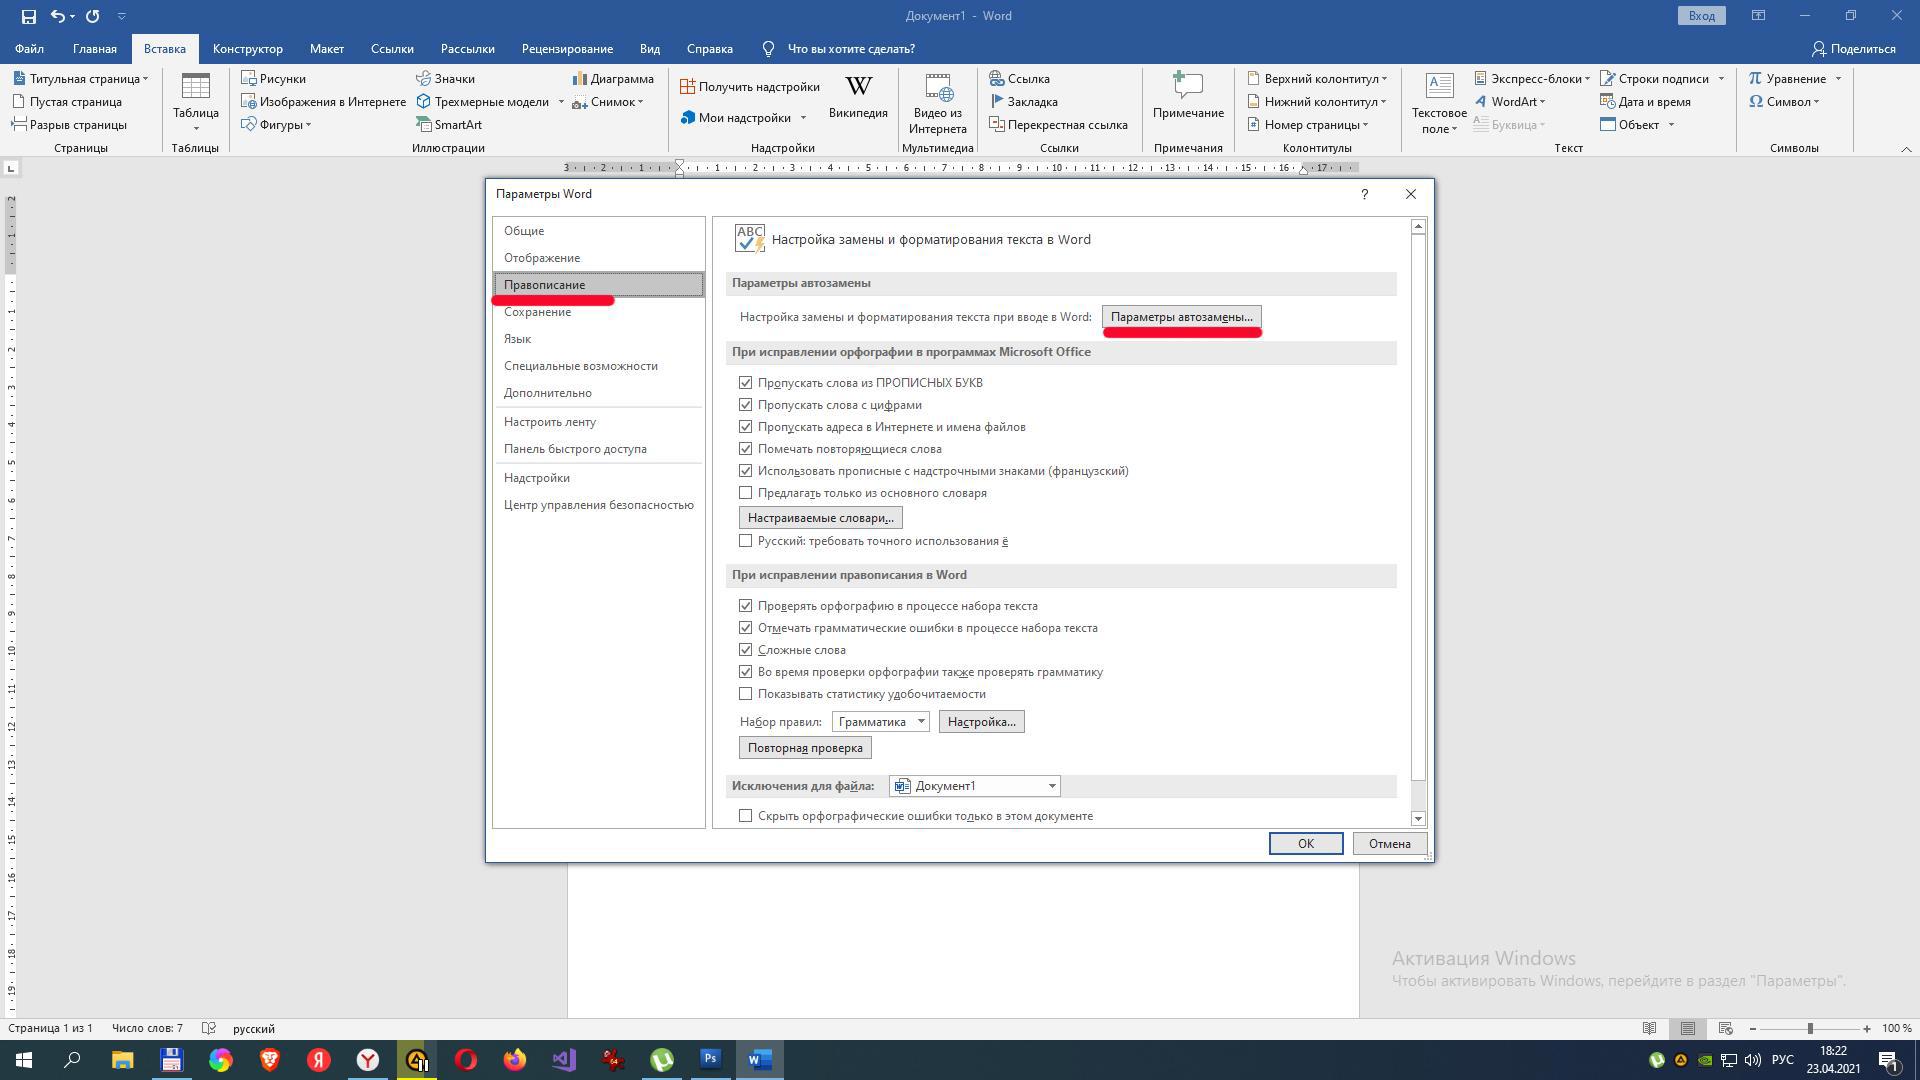Click the Wikipedia add-in icon

pos(858,88)
